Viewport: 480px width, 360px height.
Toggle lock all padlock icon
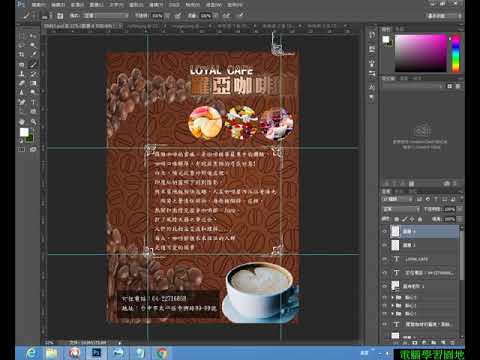coord(420,219)
